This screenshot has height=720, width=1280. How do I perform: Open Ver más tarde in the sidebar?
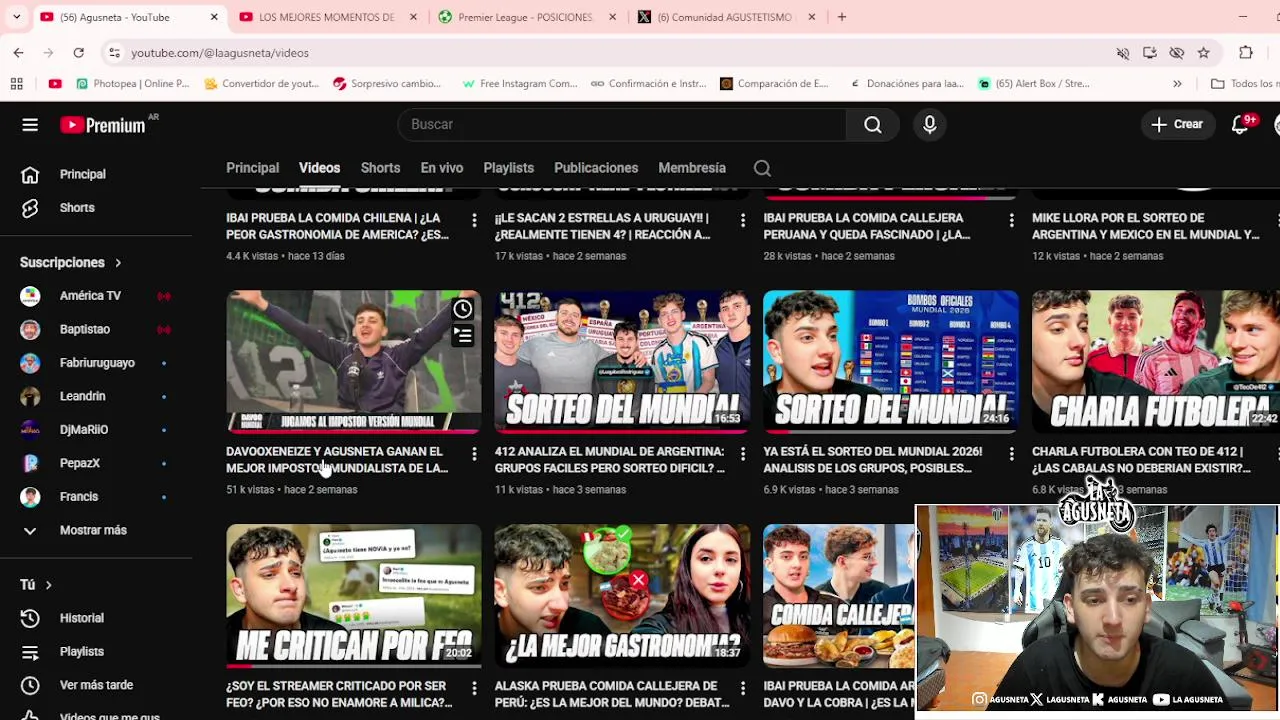[96, 685]
